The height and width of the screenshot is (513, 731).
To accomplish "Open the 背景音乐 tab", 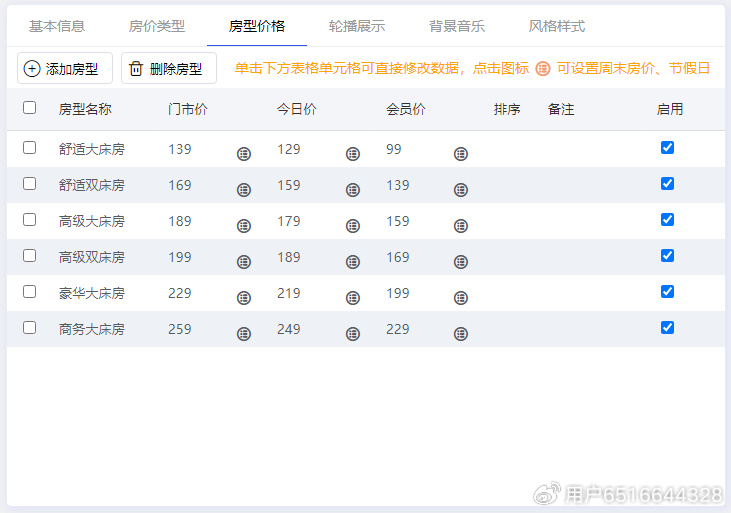I will pyautogui.click(x=457, y=26).
